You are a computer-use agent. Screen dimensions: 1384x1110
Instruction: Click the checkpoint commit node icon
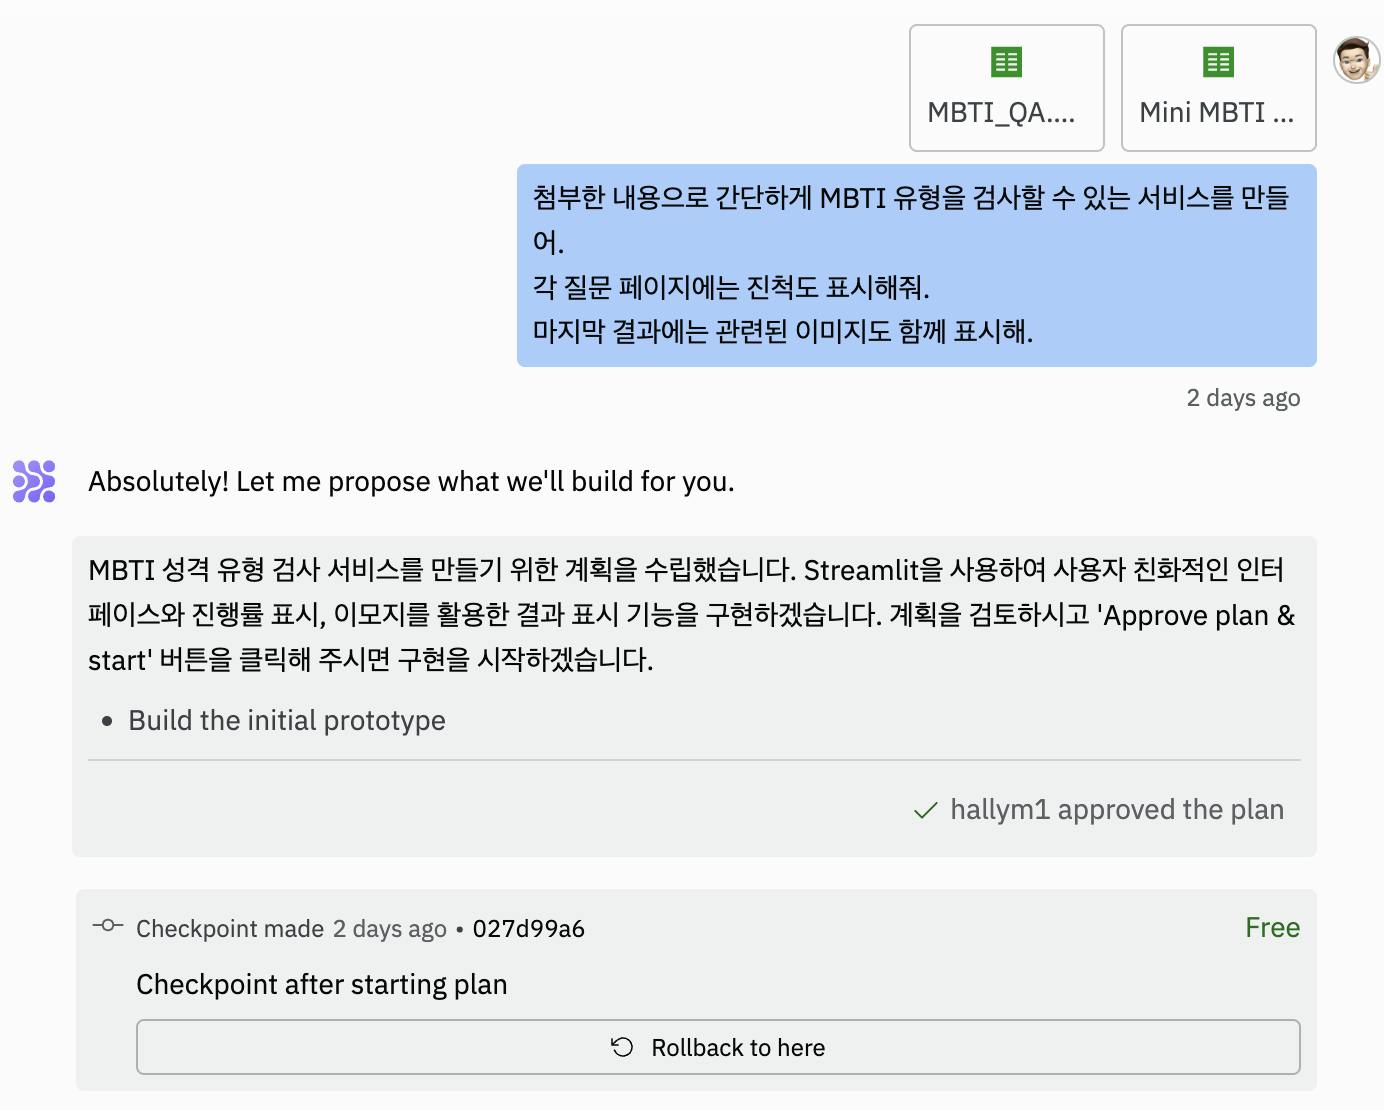(107, 926)
